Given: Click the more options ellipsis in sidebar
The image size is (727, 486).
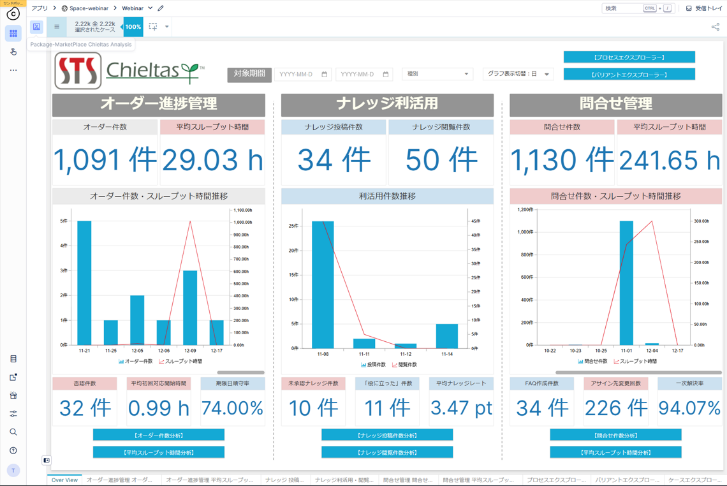Looking at the screenshot, I should (x=13, y=70).
